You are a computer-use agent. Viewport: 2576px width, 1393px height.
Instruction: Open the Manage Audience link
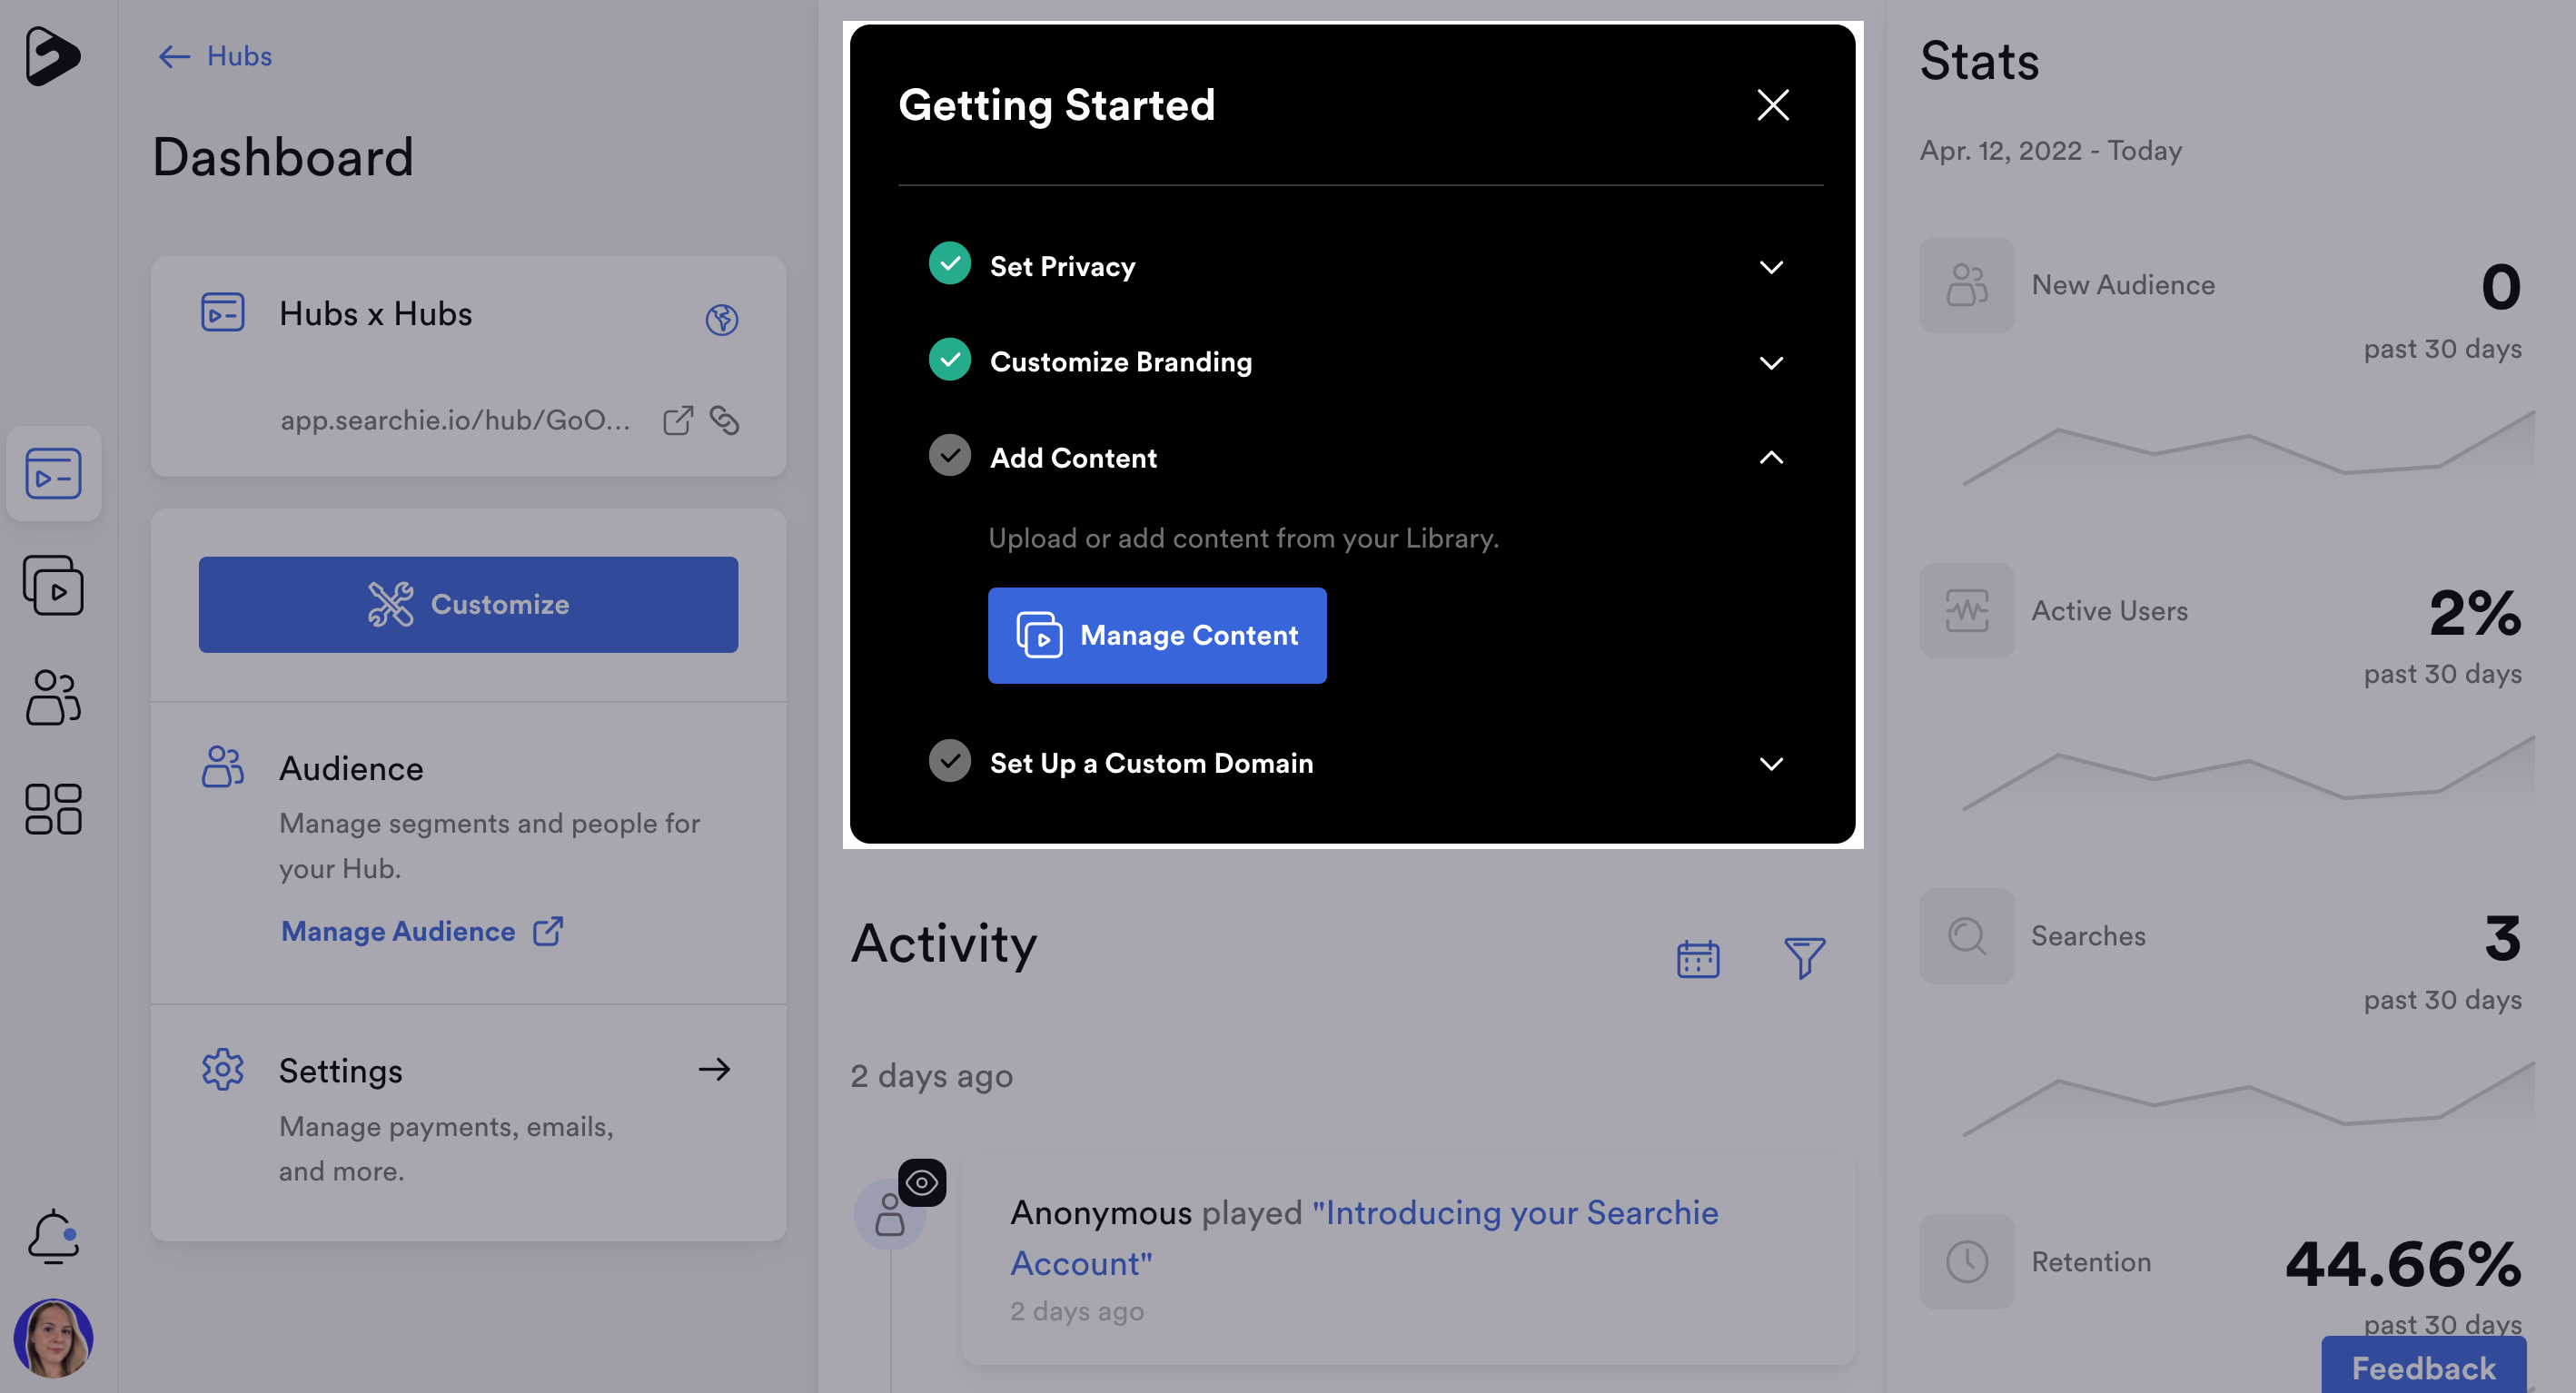click(x=422, y=931)
